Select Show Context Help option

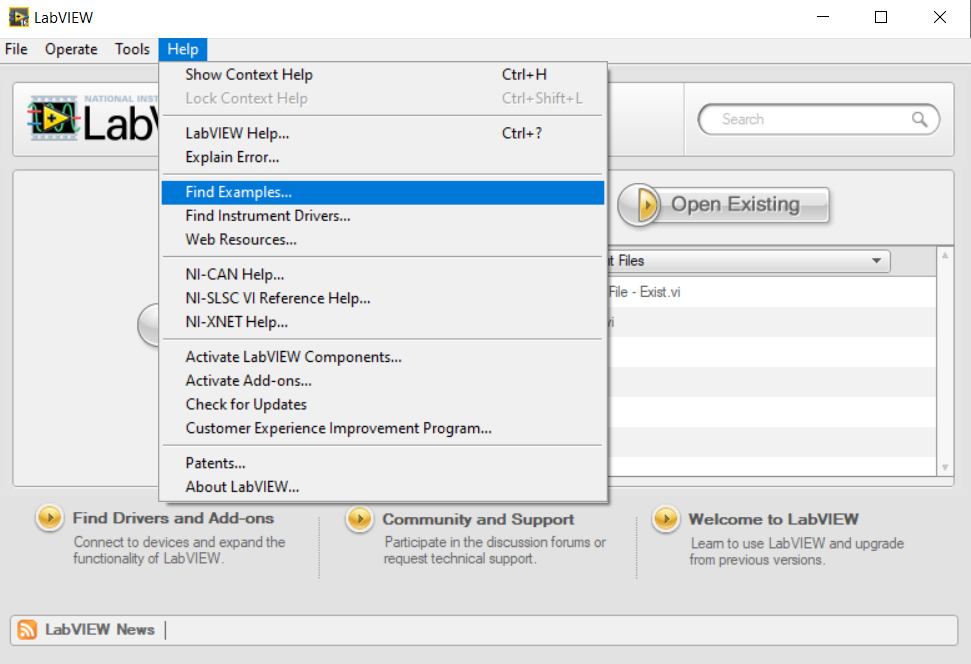[x=248, y=74]
